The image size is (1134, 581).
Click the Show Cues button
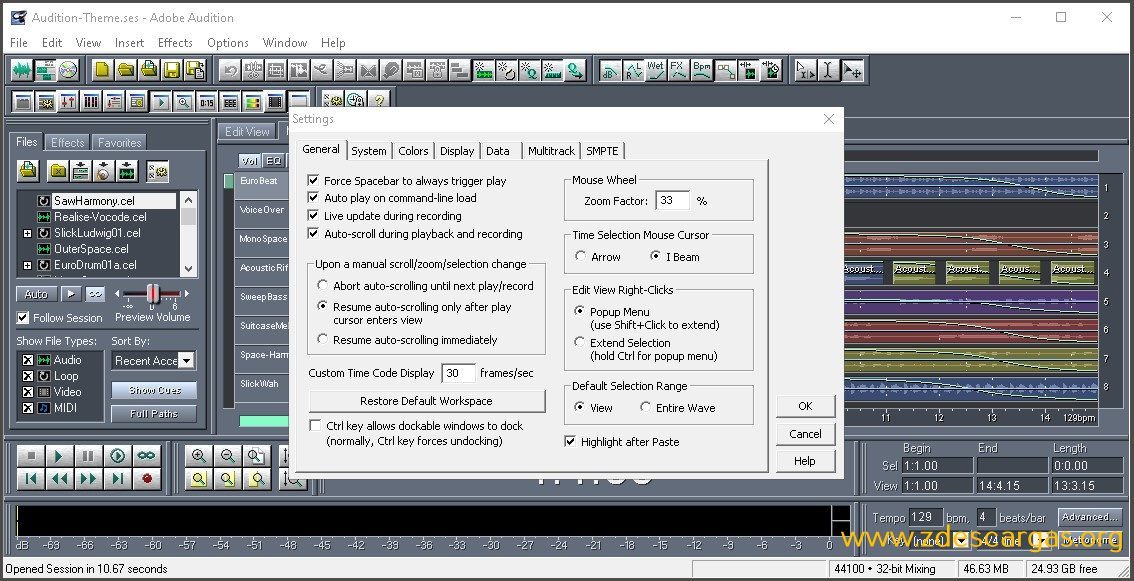(154, 390)
